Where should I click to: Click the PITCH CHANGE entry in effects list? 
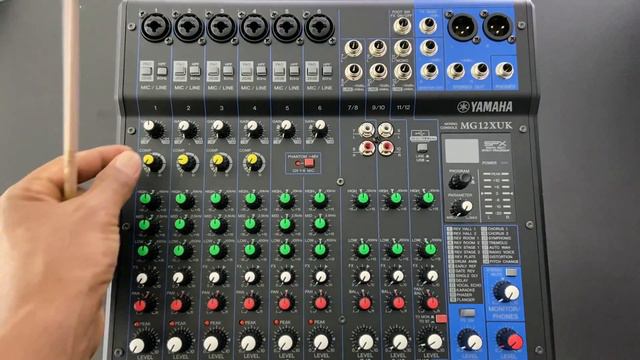[x=500, y=261]
